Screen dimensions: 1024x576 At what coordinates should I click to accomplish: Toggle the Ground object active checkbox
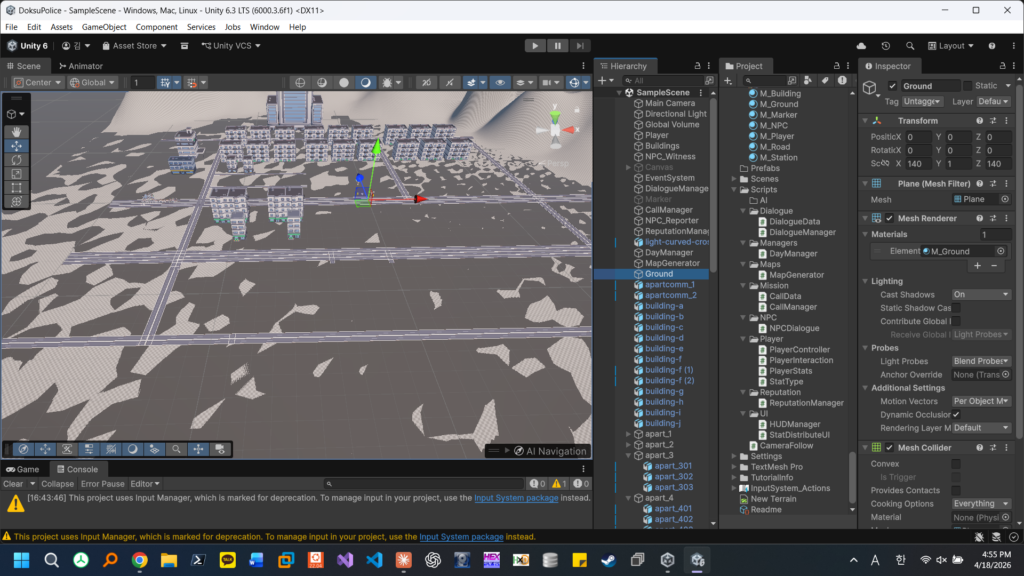point(892,86)
